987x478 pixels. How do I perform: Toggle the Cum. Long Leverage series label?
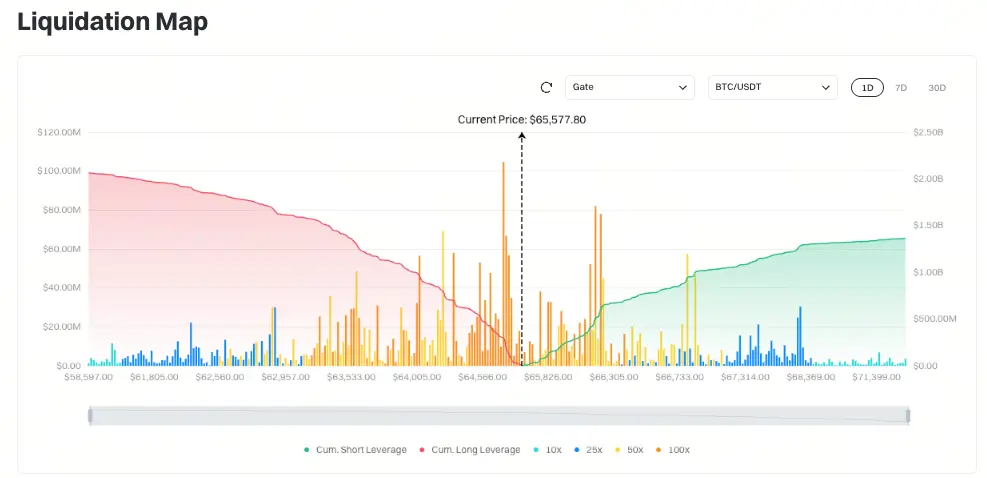coord(476,450)
